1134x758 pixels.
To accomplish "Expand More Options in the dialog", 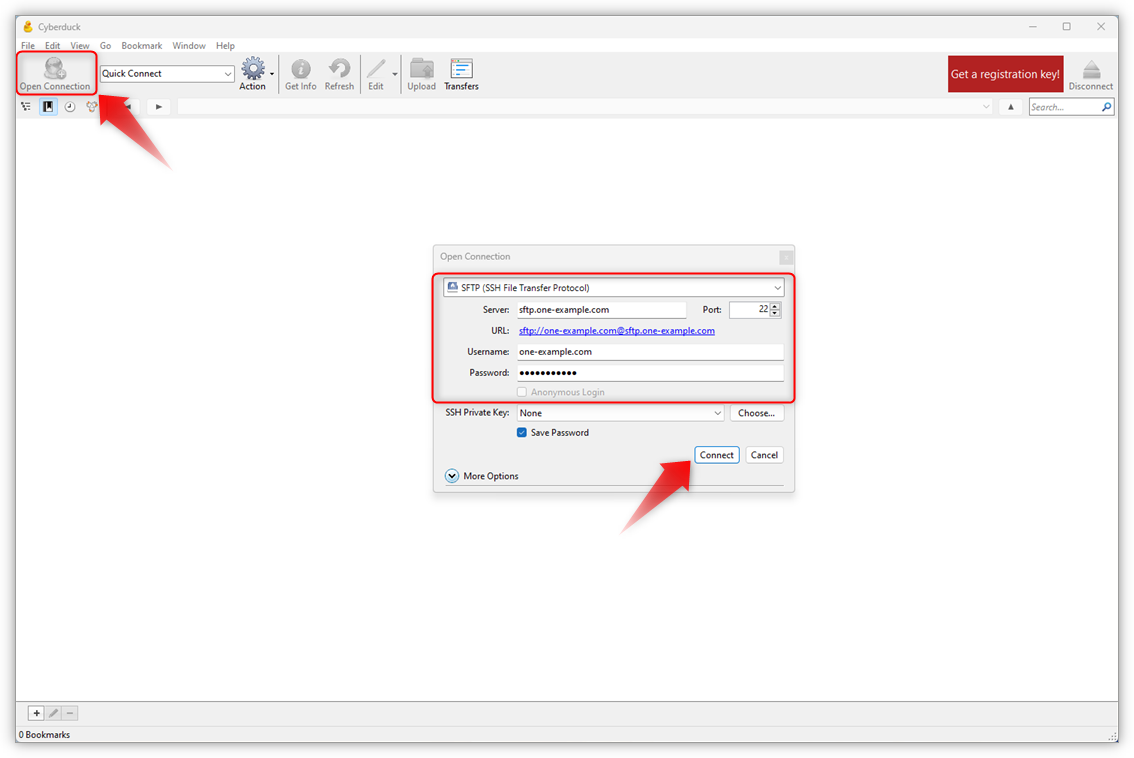I will pyautogui.click(x=452, y=476).
